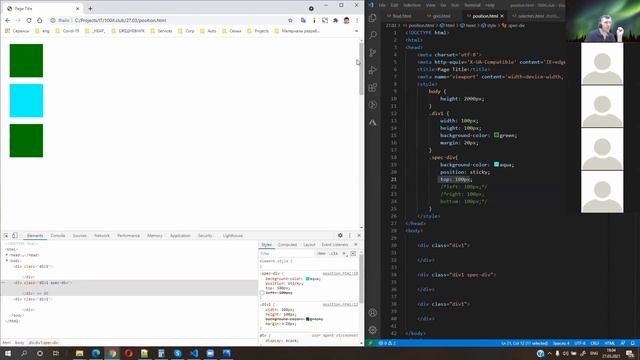Open DevTools Lighthouse tab
Viewport: 640px width, 360px height.
tap(233, 236)
